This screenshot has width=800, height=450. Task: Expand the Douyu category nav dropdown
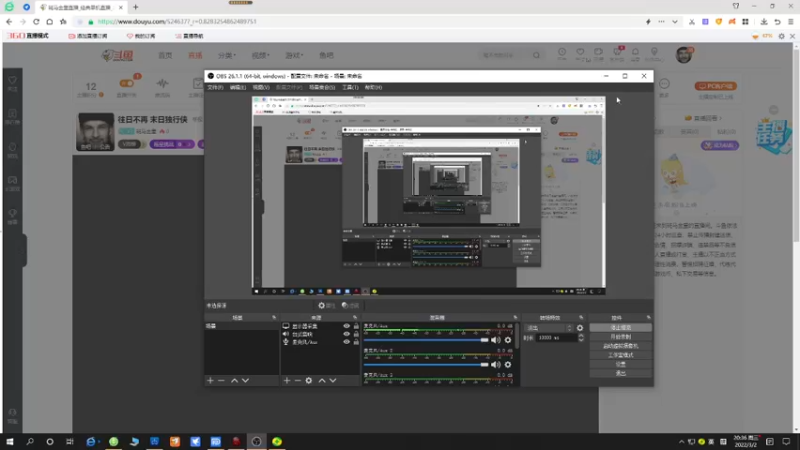pos(227,55)
